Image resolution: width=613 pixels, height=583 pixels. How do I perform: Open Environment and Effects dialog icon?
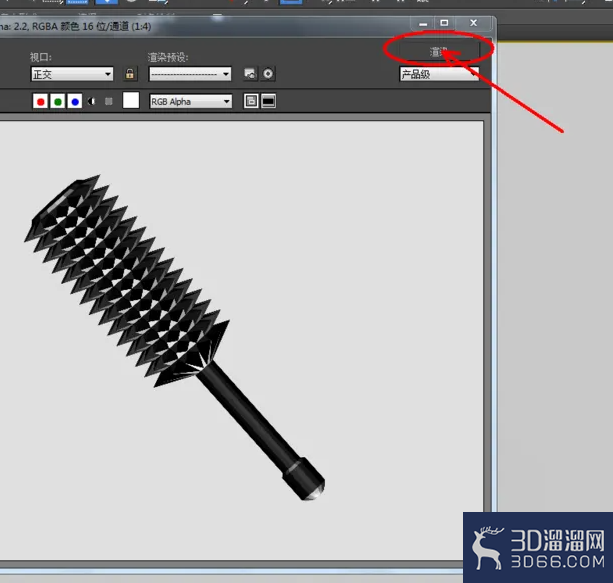pyautogui.click(x=268, y=74)
